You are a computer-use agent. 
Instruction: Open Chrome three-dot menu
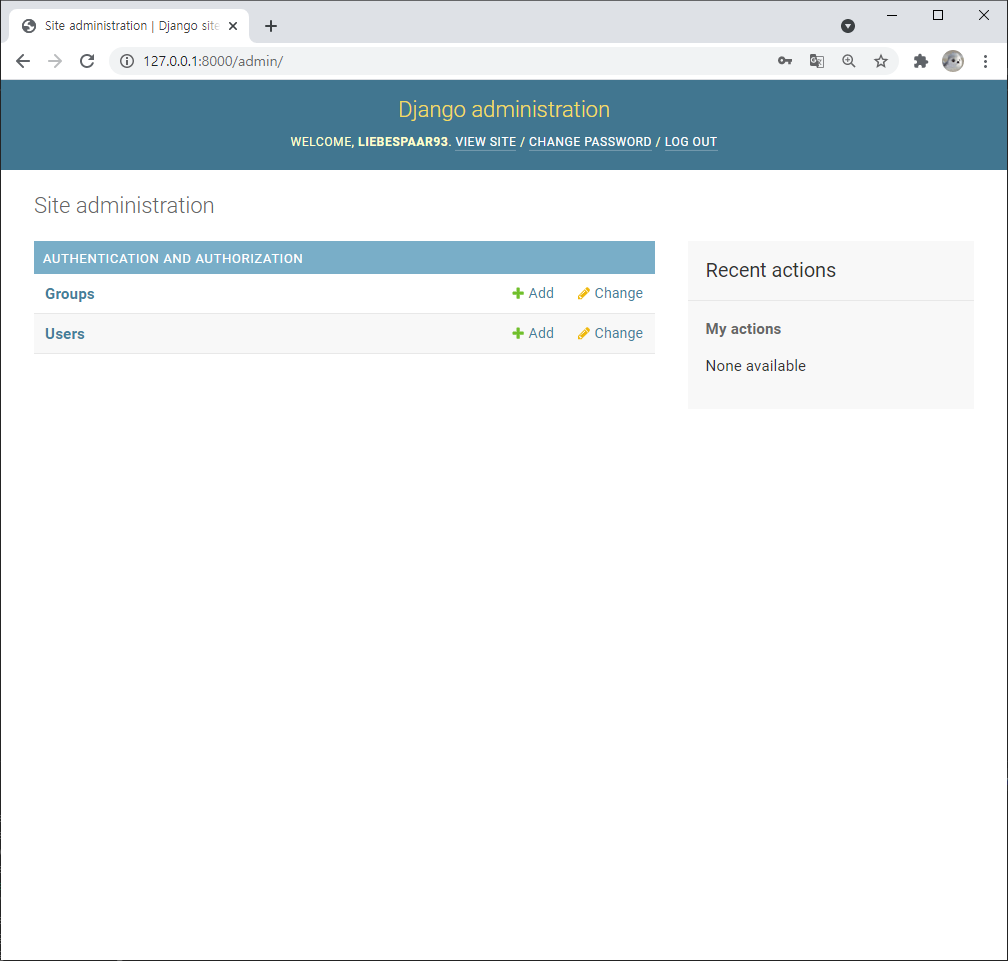coord(985,61)
